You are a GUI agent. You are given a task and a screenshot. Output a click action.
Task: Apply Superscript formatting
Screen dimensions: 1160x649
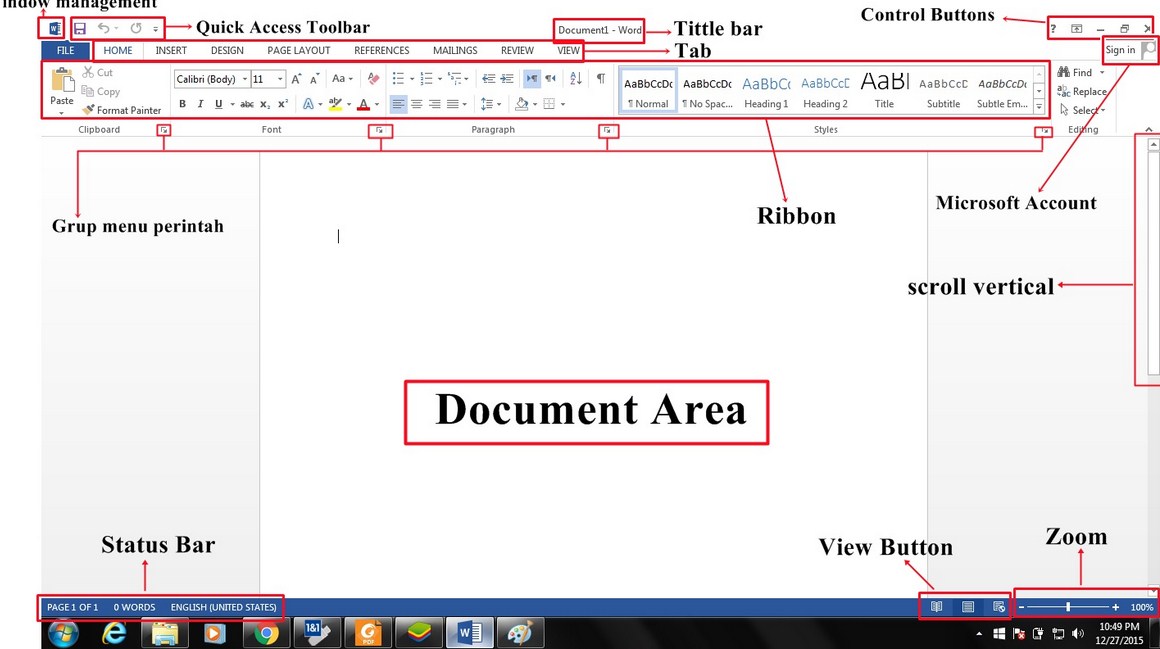(283, 104)
